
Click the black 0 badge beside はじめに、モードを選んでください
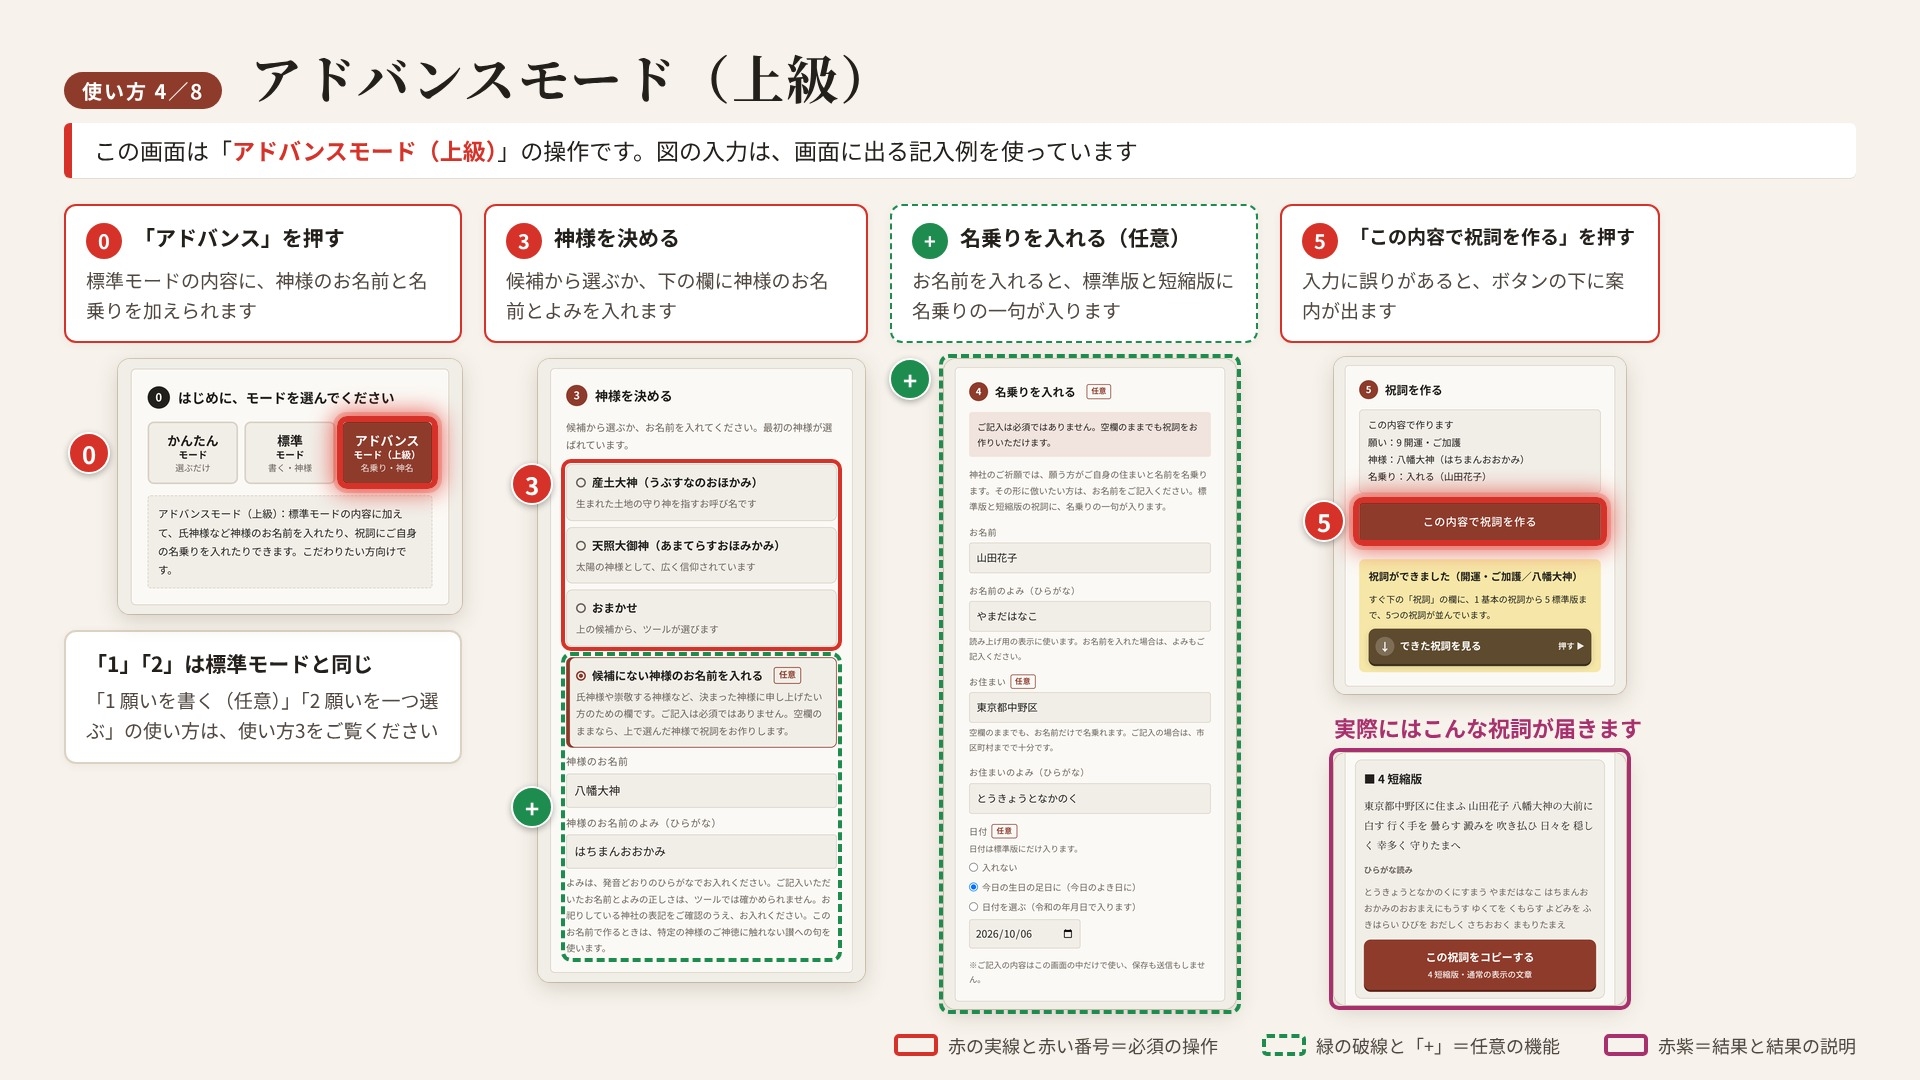pyautogui.click(x=159, y=397)
